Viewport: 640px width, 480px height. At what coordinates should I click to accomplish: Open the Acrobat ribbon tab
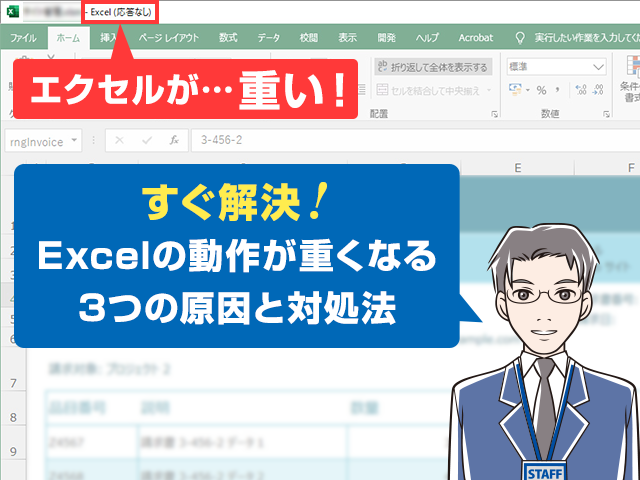pyautogui.click(x=476, y=38)
